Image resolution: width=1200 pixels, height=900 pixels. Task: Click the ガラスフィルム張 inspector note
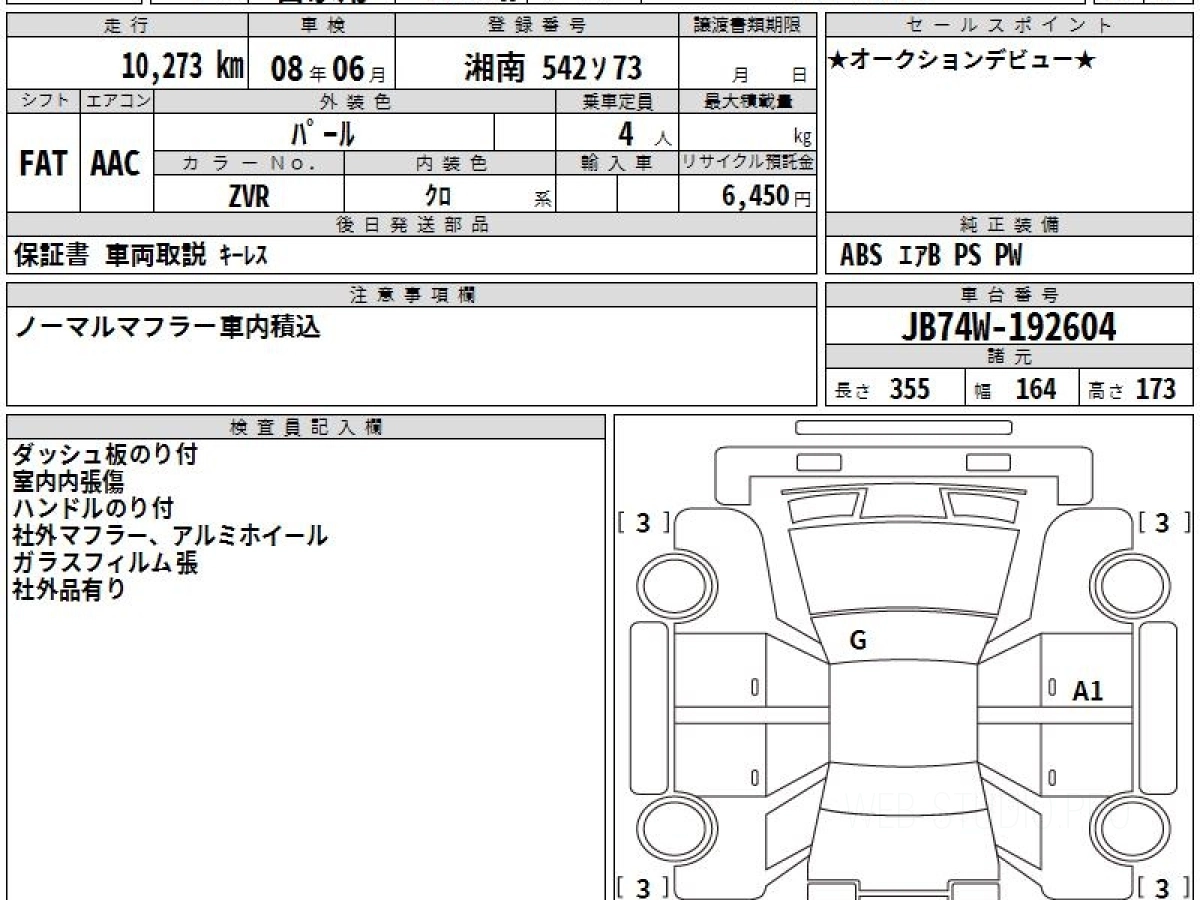[105, 563]
